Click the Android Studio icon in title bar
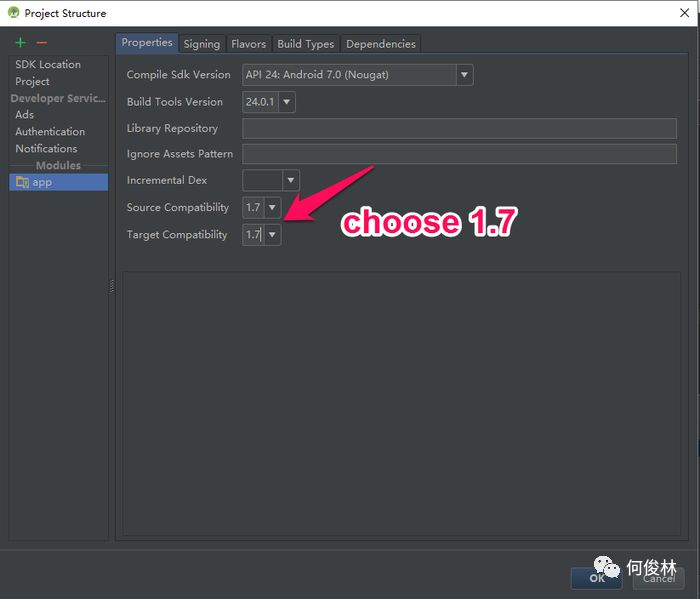 click(13, 12)
